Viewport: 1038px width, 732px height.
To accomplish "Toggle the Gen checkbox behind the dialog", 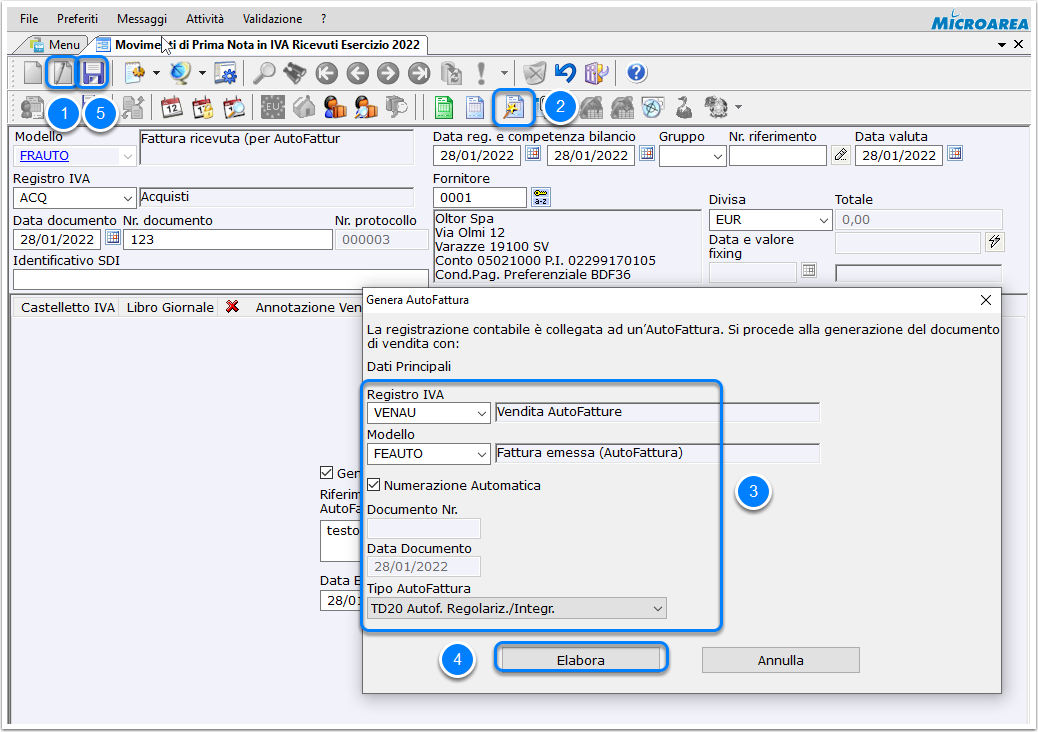I will (326, 473).
